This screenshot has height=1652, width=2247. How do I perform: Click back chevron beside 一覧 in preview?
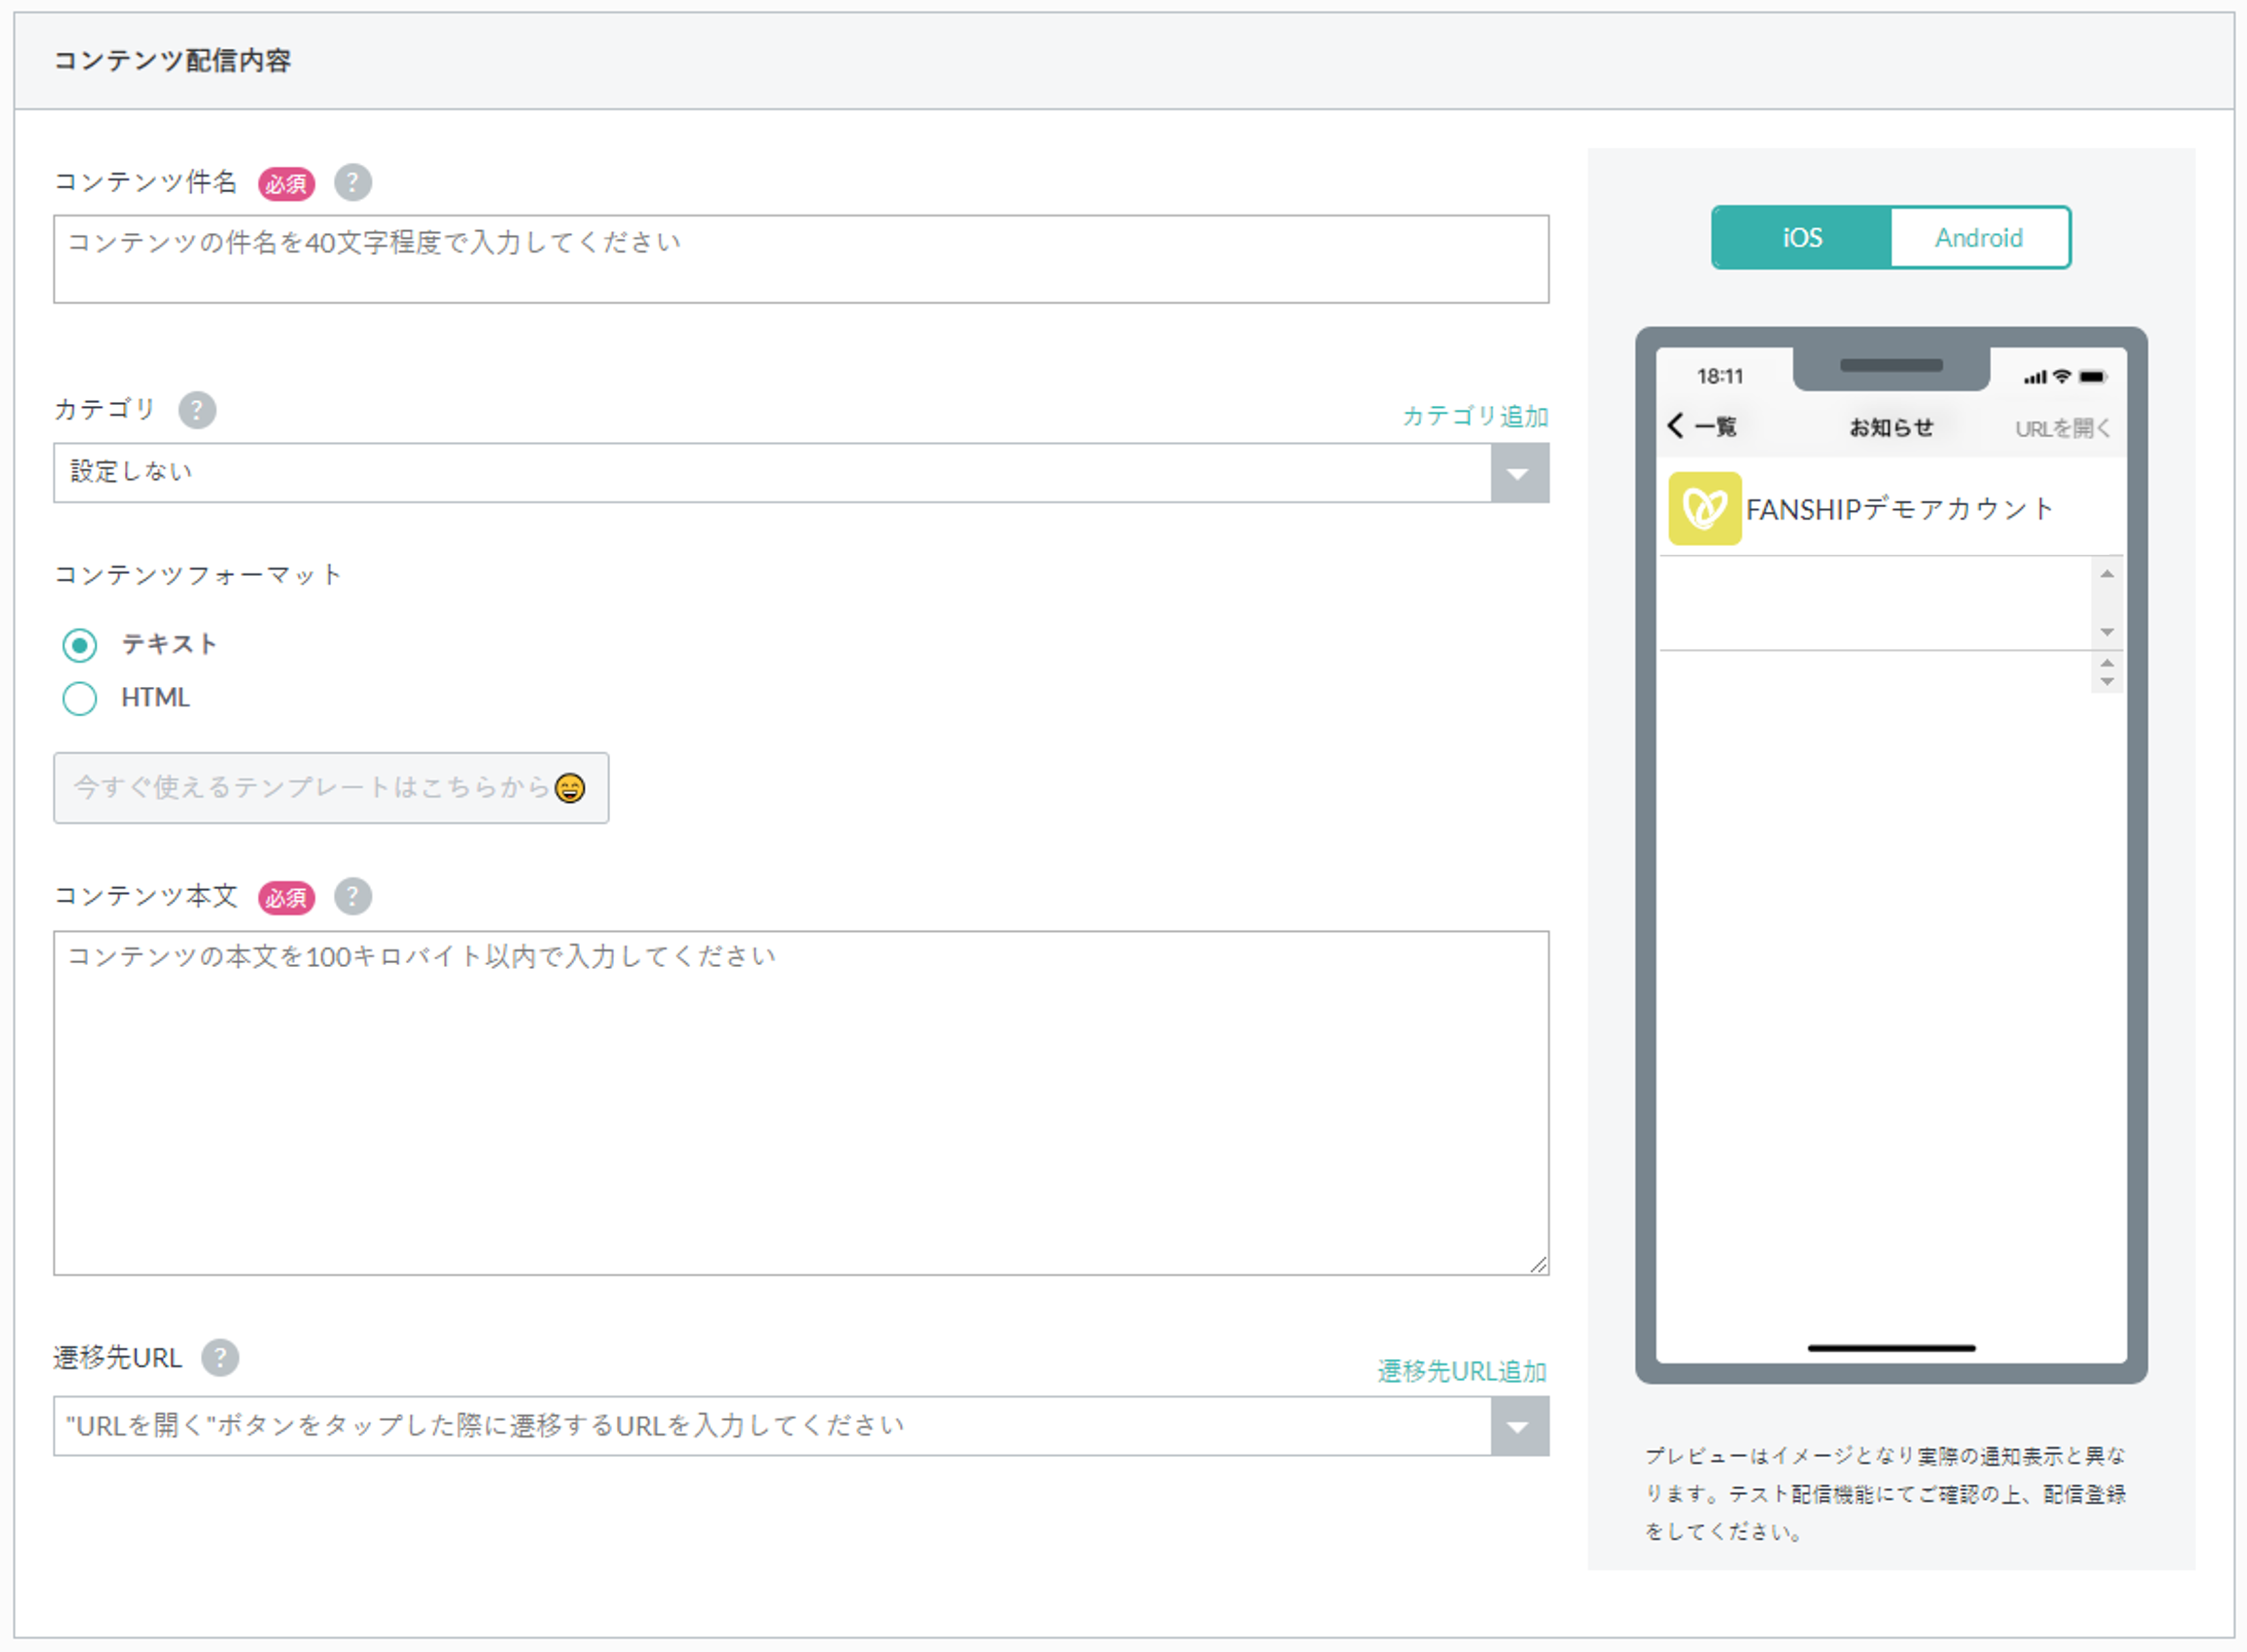1676,426
